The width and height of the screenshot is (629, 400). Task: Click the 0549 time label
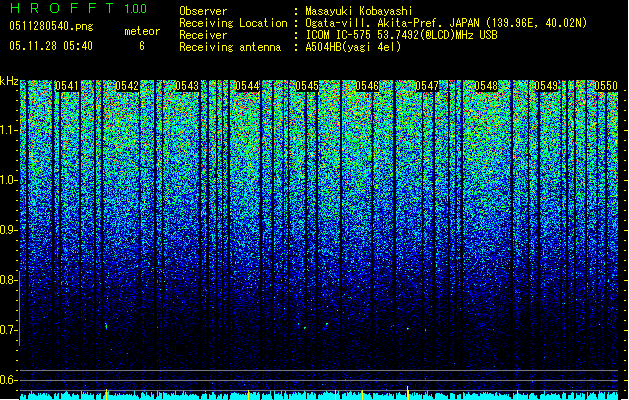tap(546, 86)
